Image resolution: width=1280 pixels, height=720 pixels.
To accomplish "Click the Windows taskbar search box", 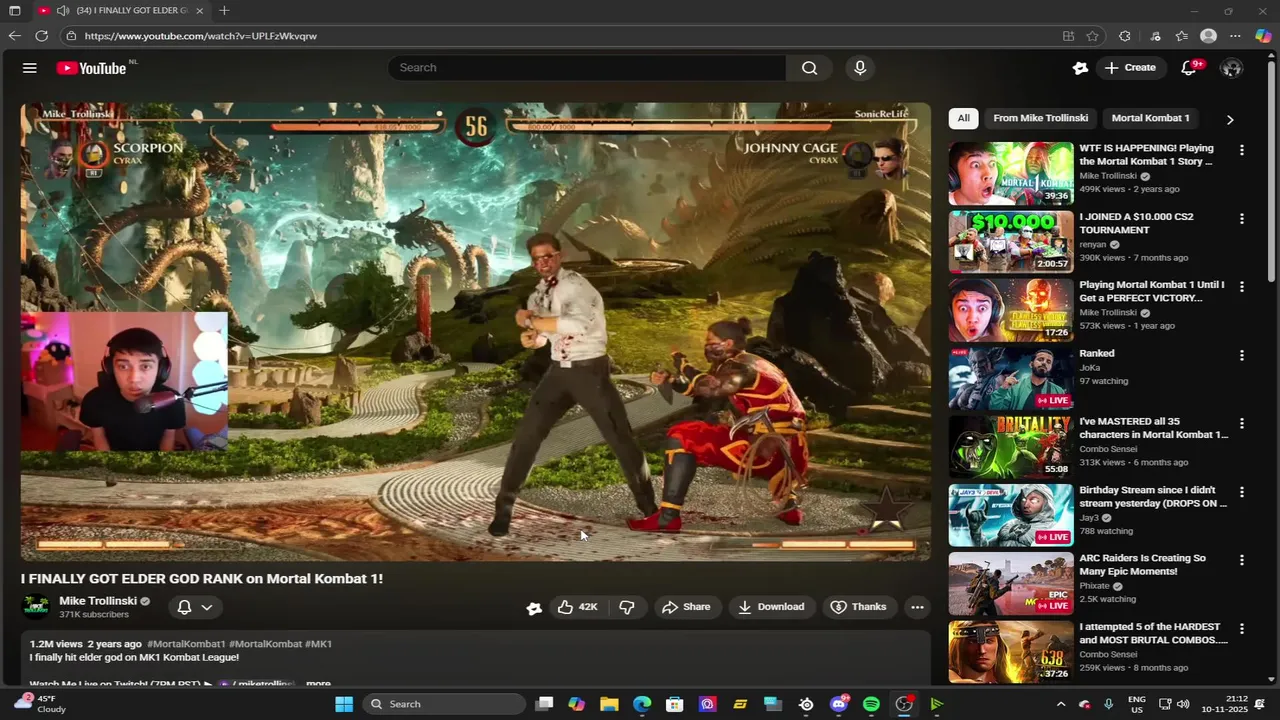I will 444,704.
